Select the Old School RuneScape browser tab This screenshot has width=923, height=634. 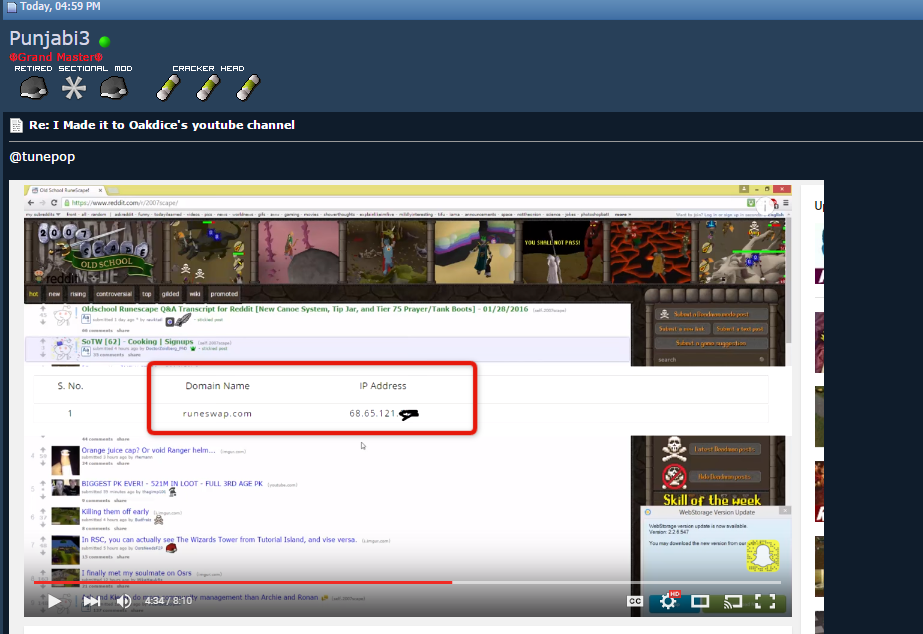[x=66, y=190]
